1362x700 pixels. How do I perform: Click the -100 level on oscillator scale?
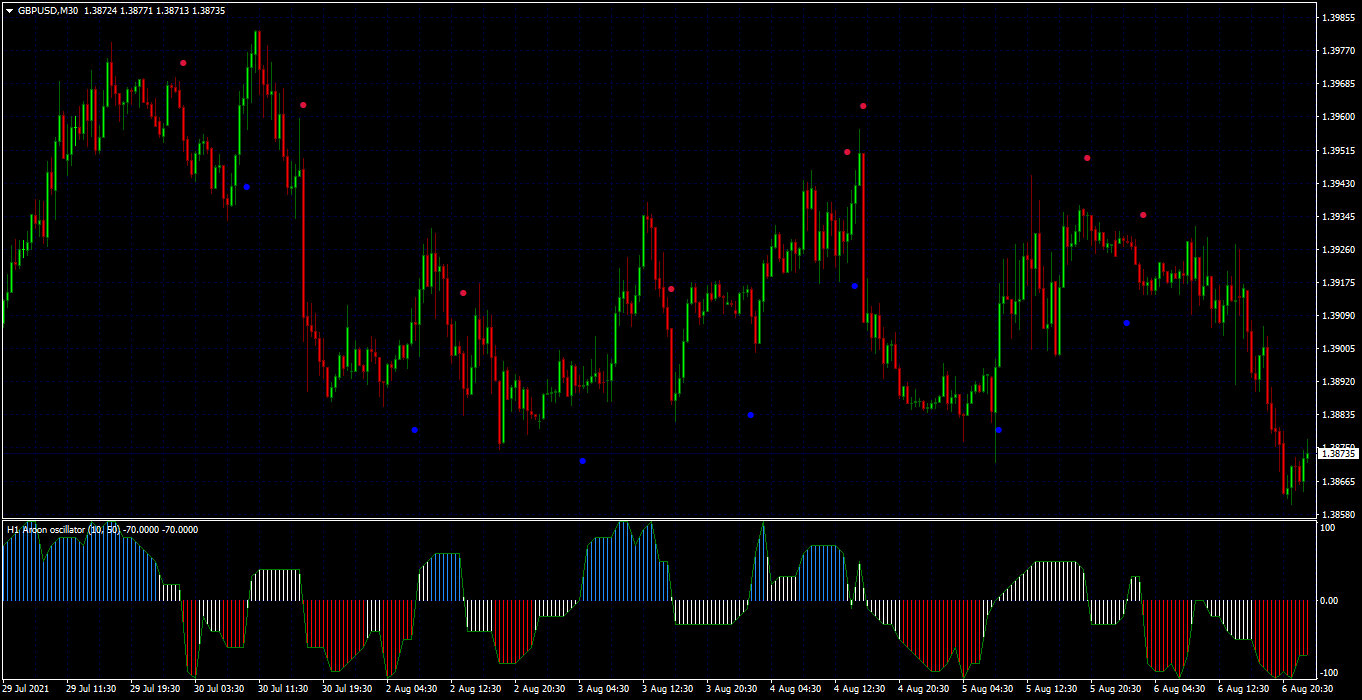click(1331, 673)
